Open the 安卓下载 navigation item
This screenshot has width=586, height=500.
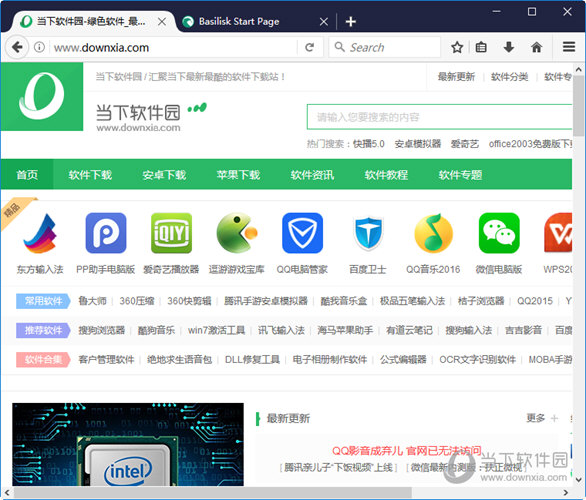(164, 175)
